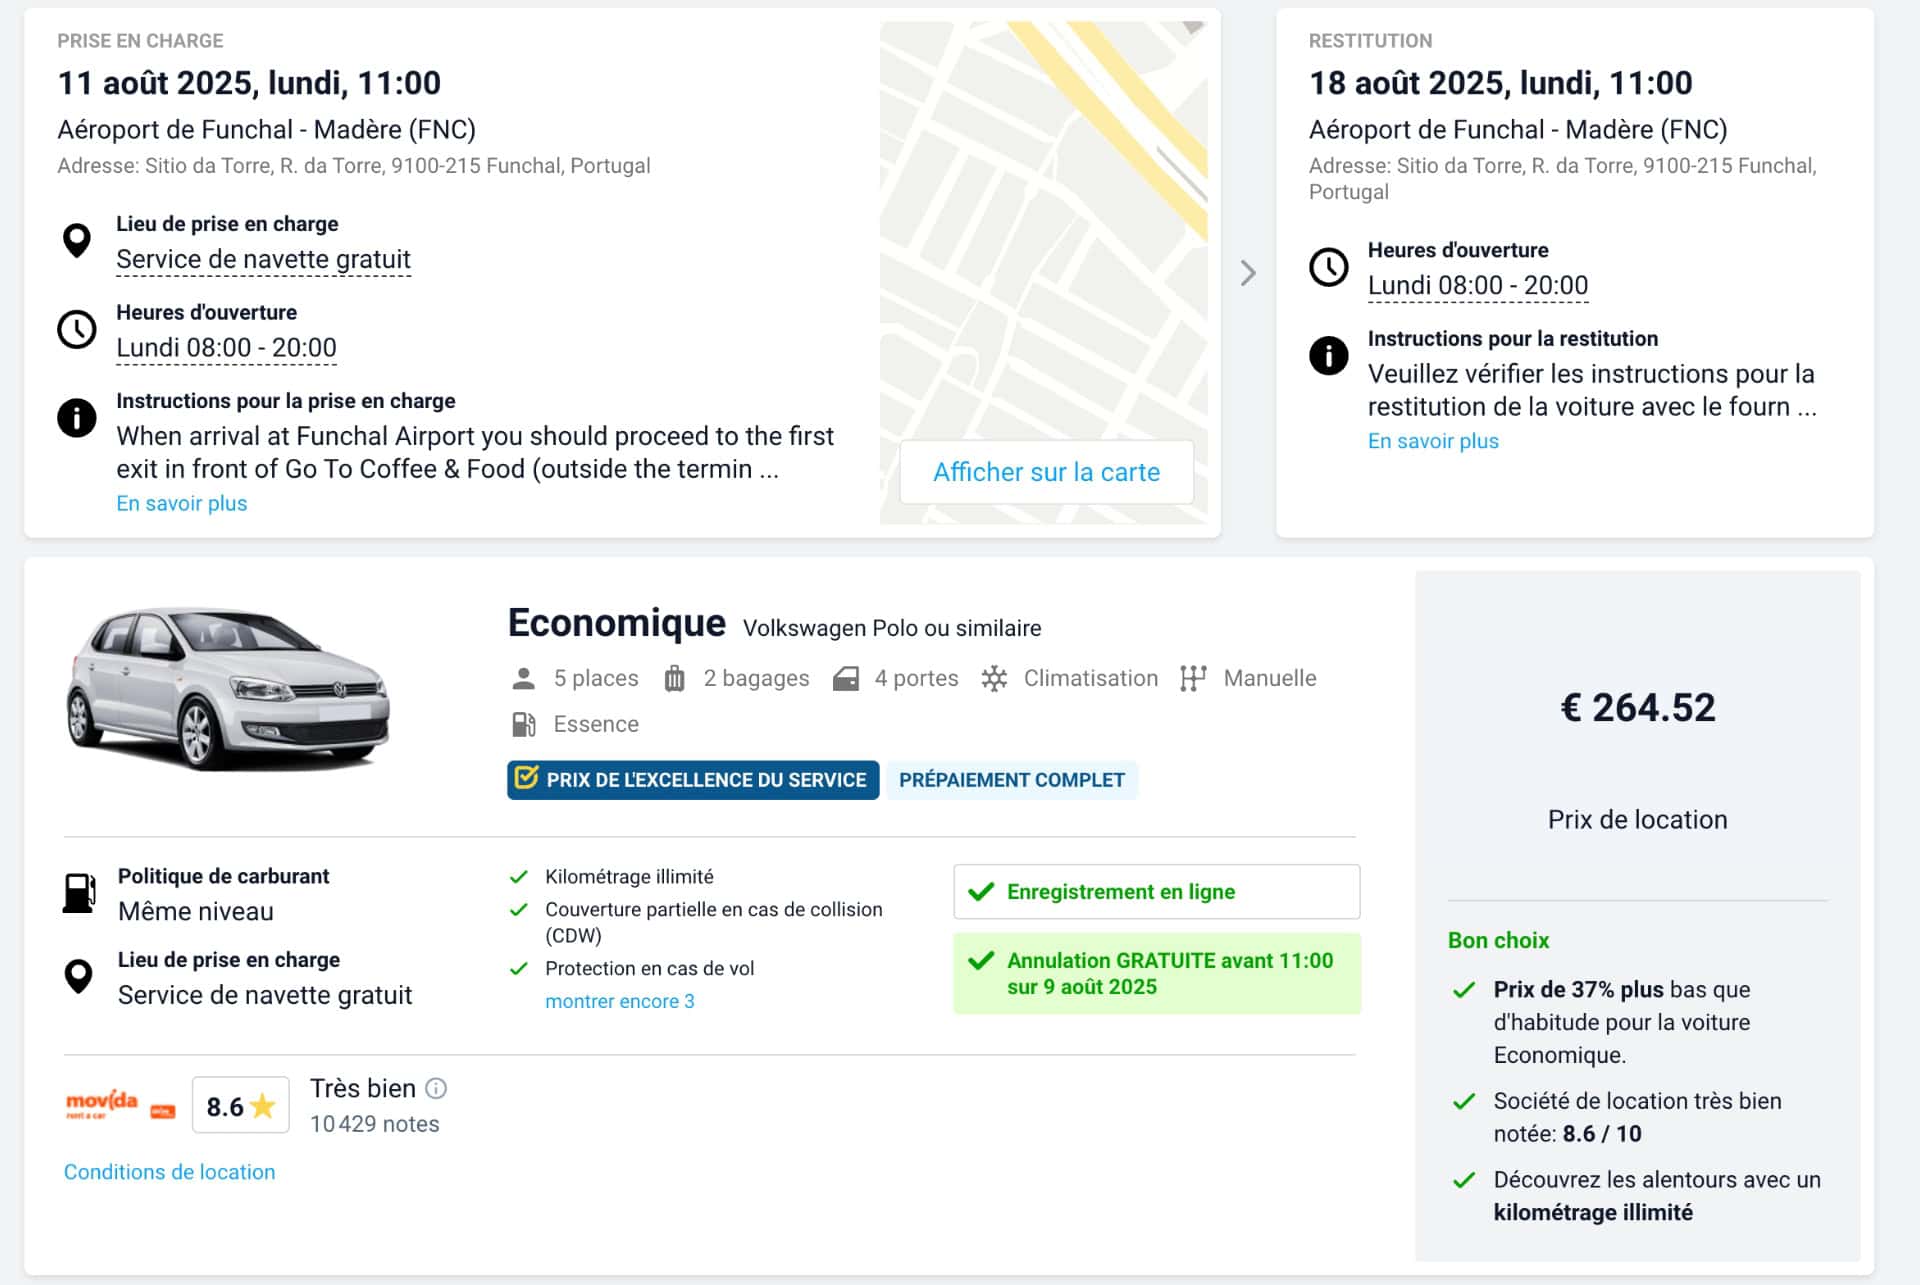This screenshot has width=1920, height=1285.
Task: Click the return instructions info icon
Action: [1329, 355]
